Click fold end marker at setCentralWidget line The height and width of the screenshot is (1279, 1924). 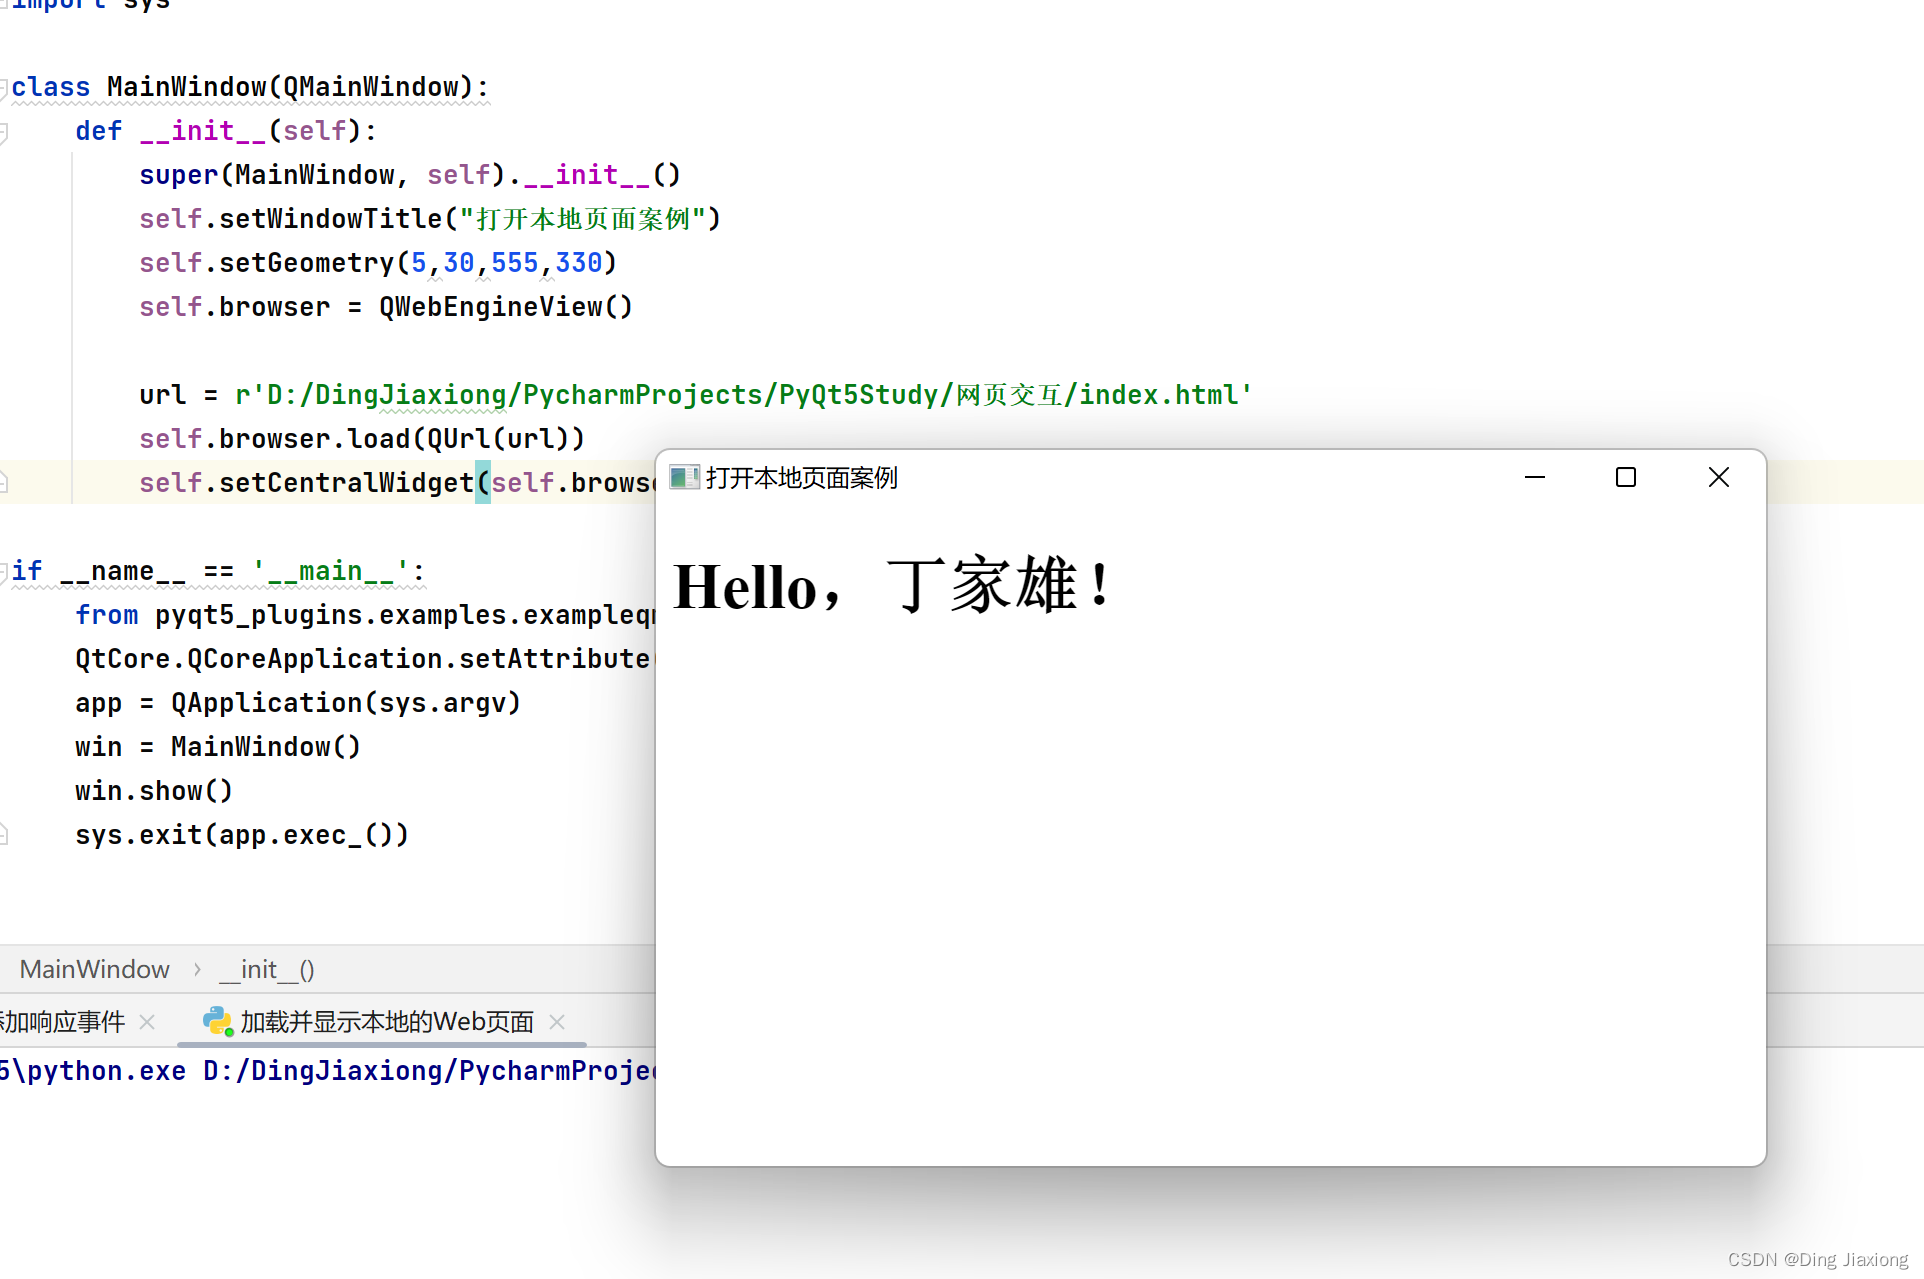click(3, 483)
